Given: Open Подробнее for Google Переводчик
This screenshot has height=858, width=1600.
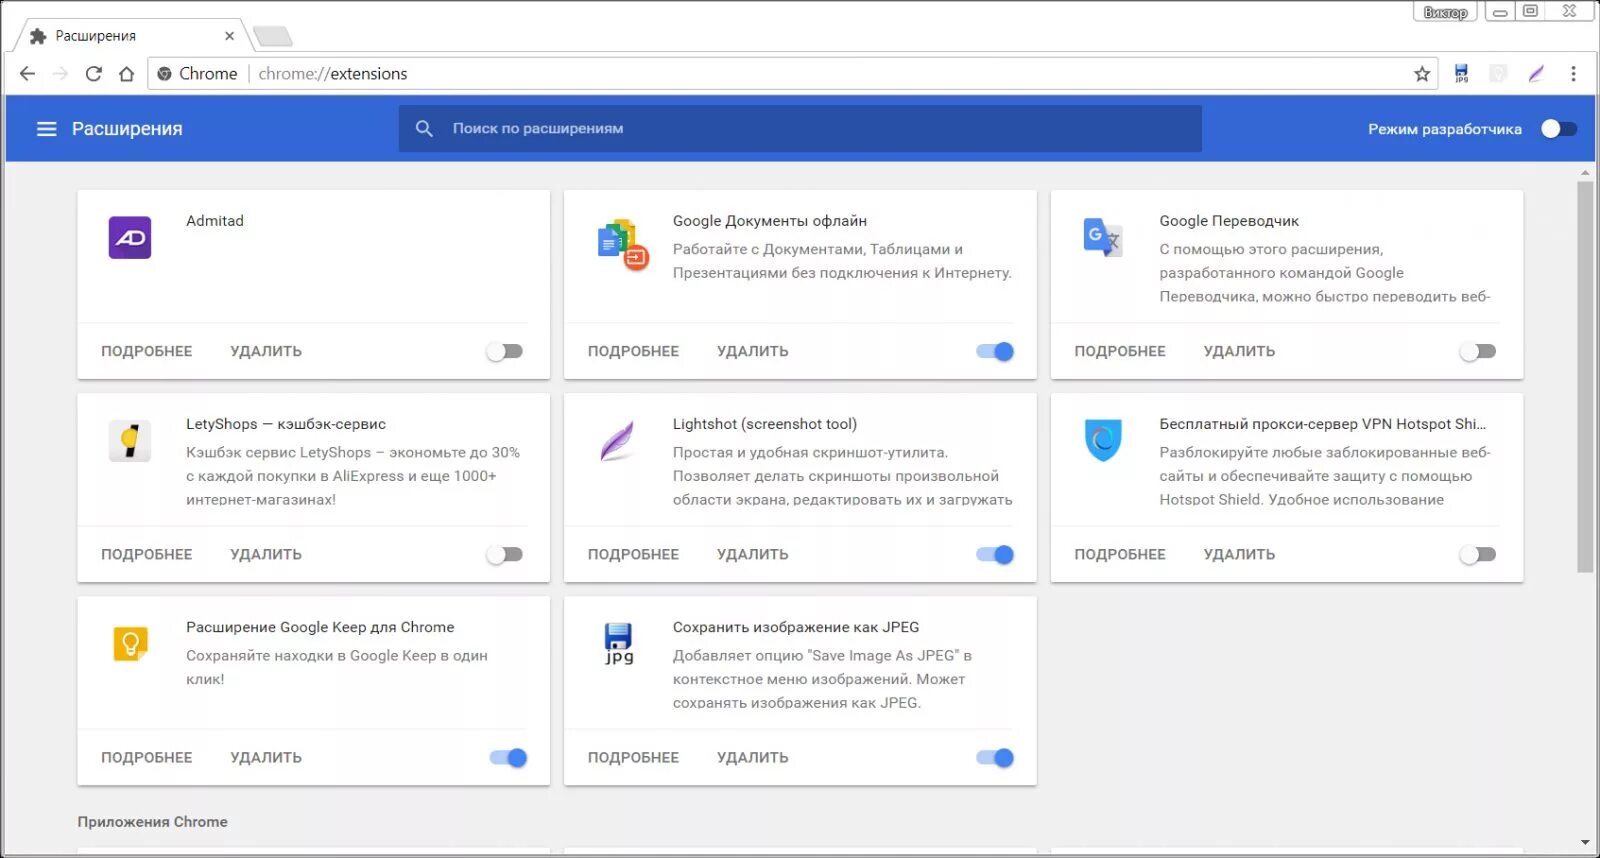Looking at the screenshot, I should (x=1120, y=351).
